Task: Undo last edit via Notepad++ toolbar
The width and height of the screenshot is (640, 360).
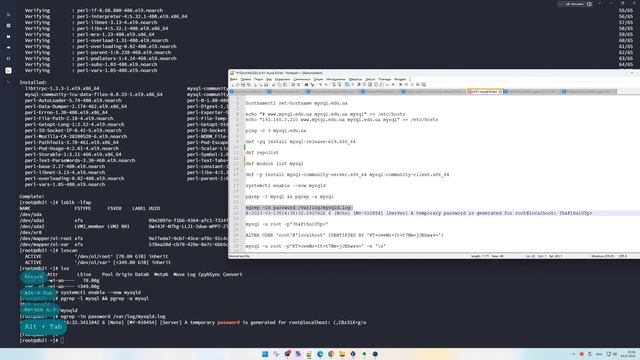Action: click(293, 84)
